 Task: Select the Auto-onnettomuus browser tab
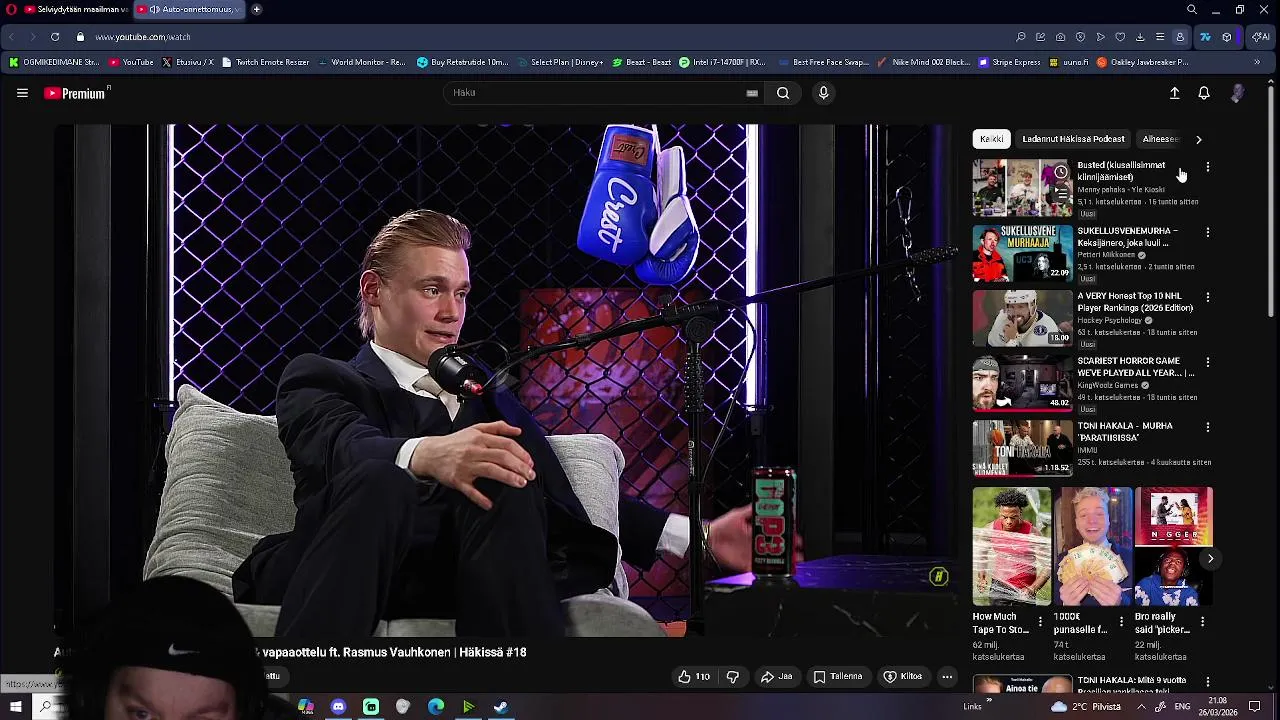[190, 9]
